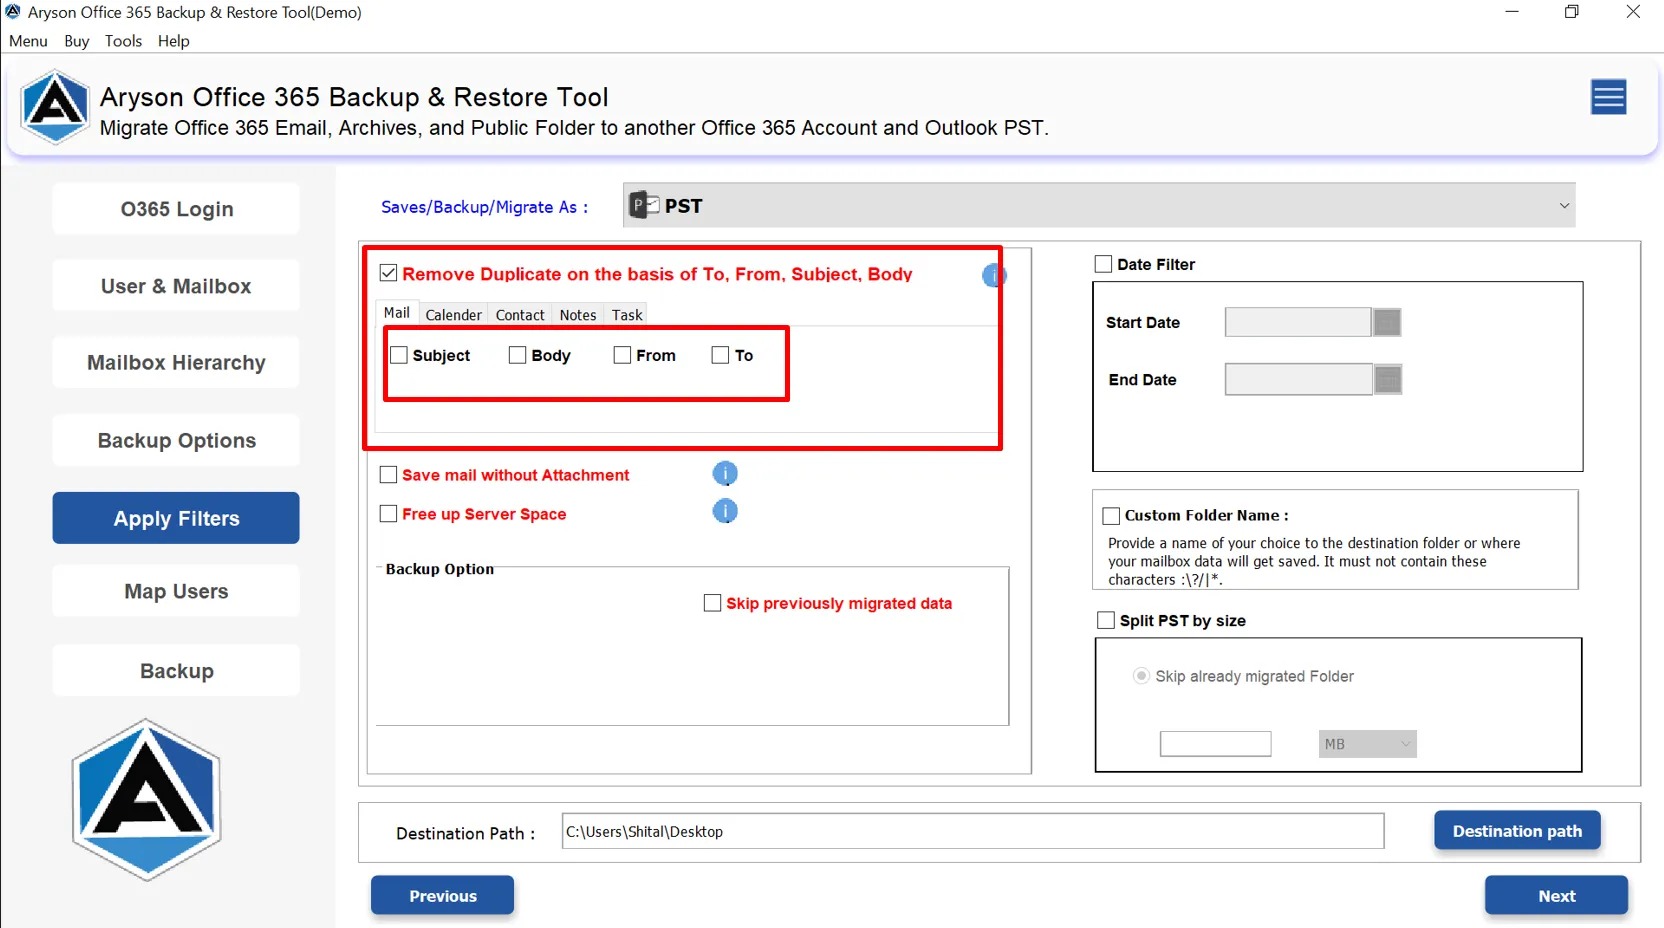Click the info icon beside Remove Duplicate option
Image resolution: width=1664 pixels, height=928 pixels.
(992, 276)
